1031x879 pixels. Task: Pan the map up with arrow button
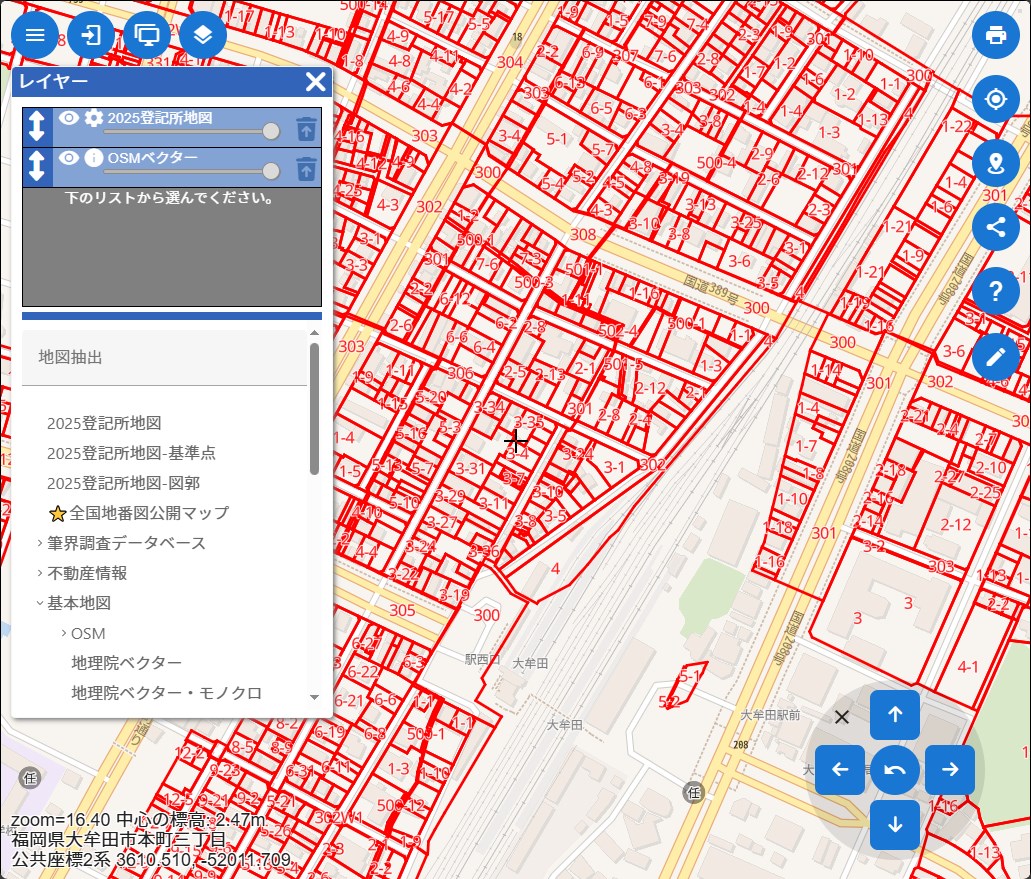[x=895, y=714]
